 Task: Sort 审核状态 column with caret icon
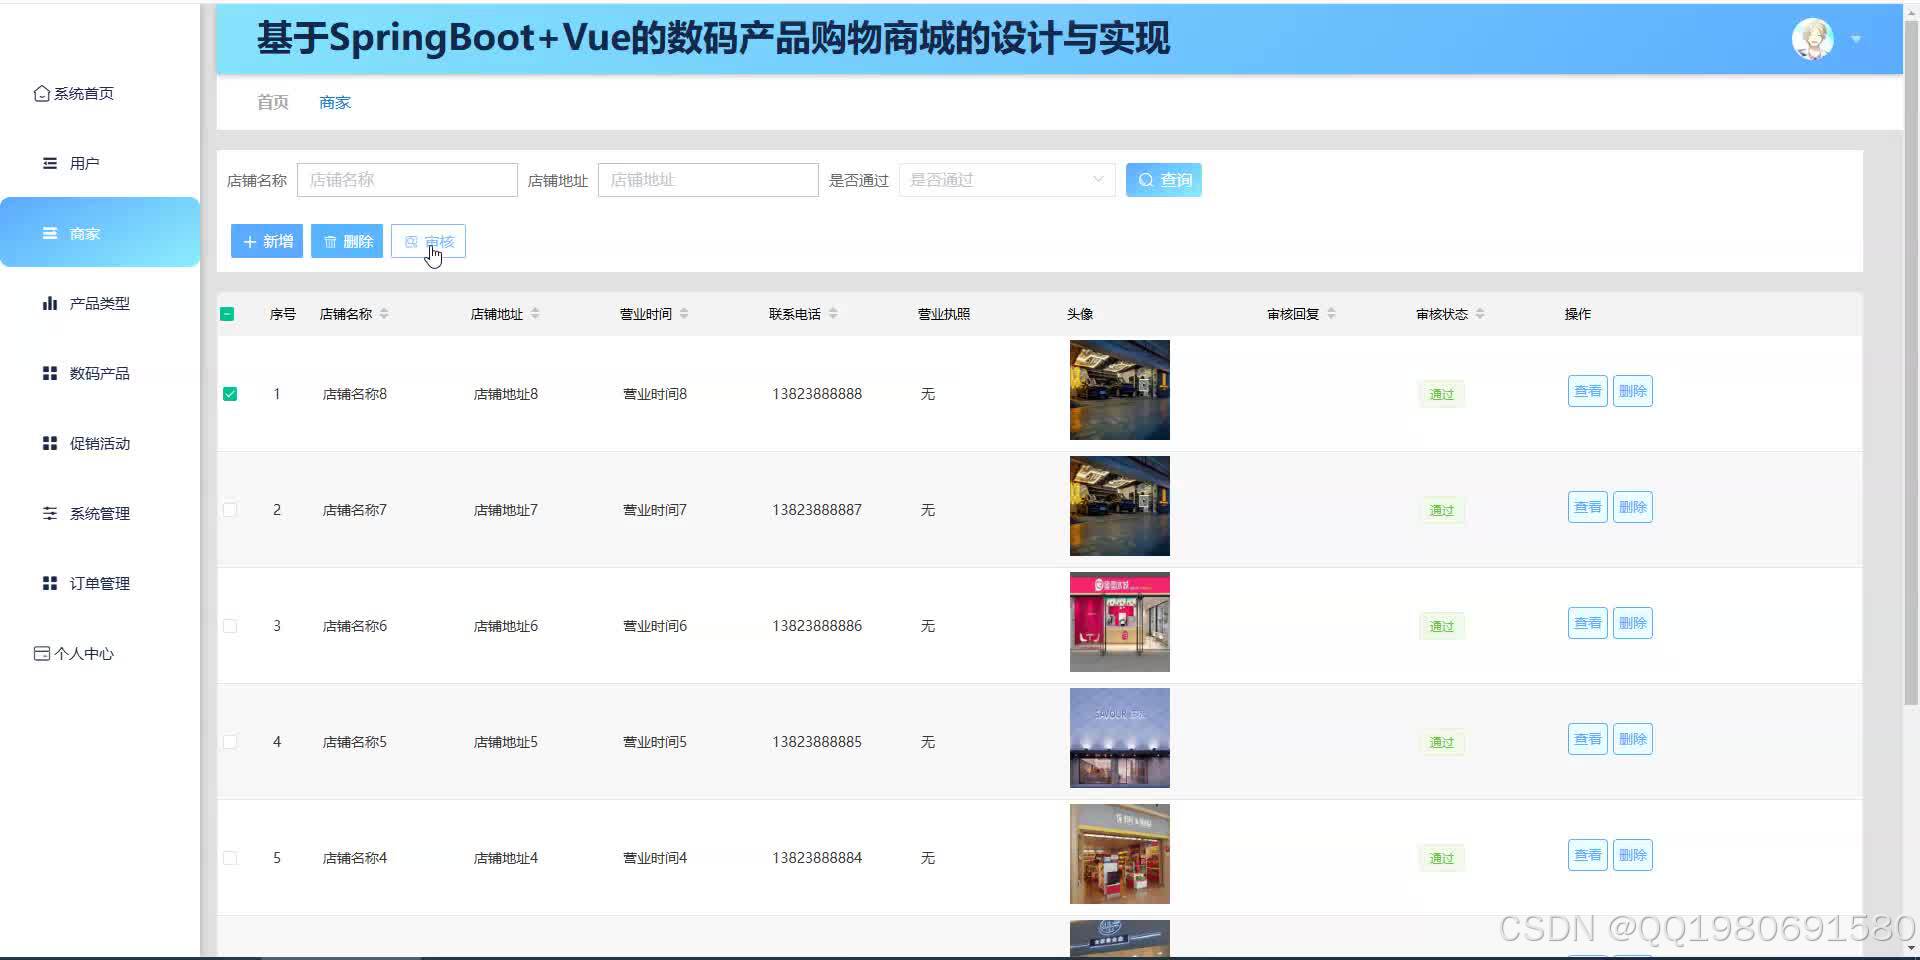click(1480, 314)
